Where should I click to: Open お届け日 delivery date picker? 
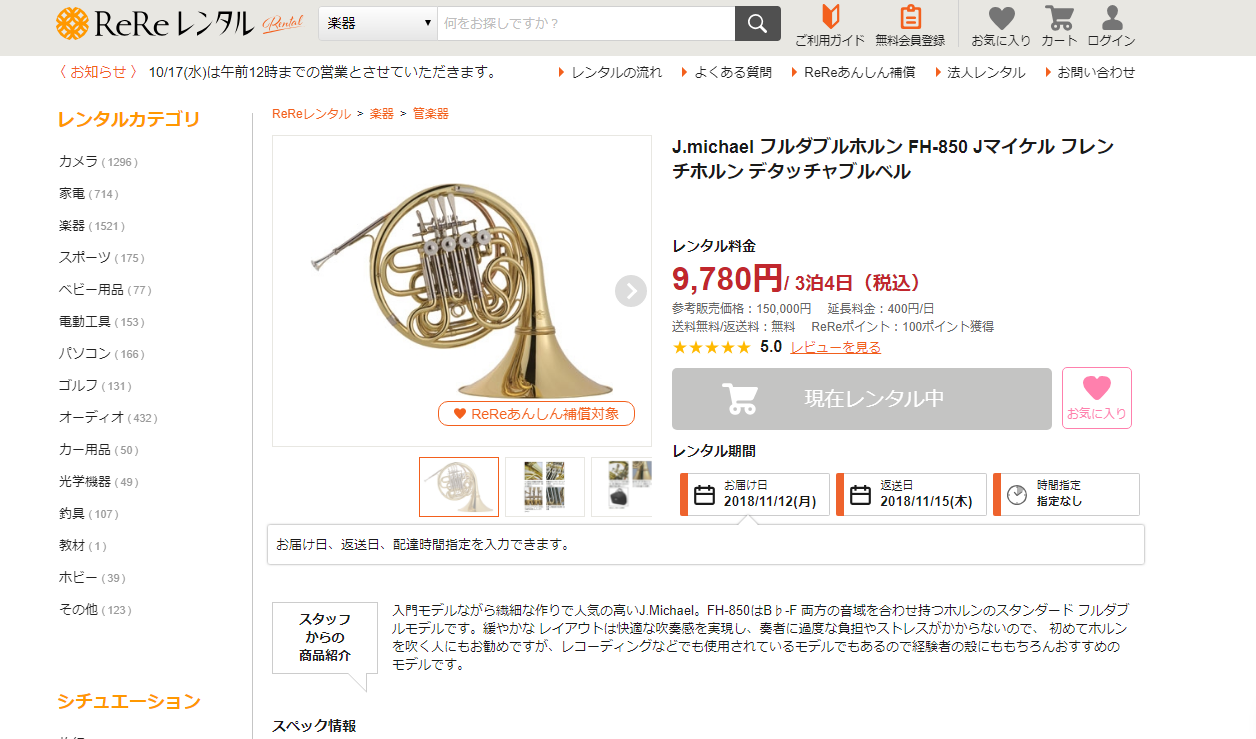755,494
